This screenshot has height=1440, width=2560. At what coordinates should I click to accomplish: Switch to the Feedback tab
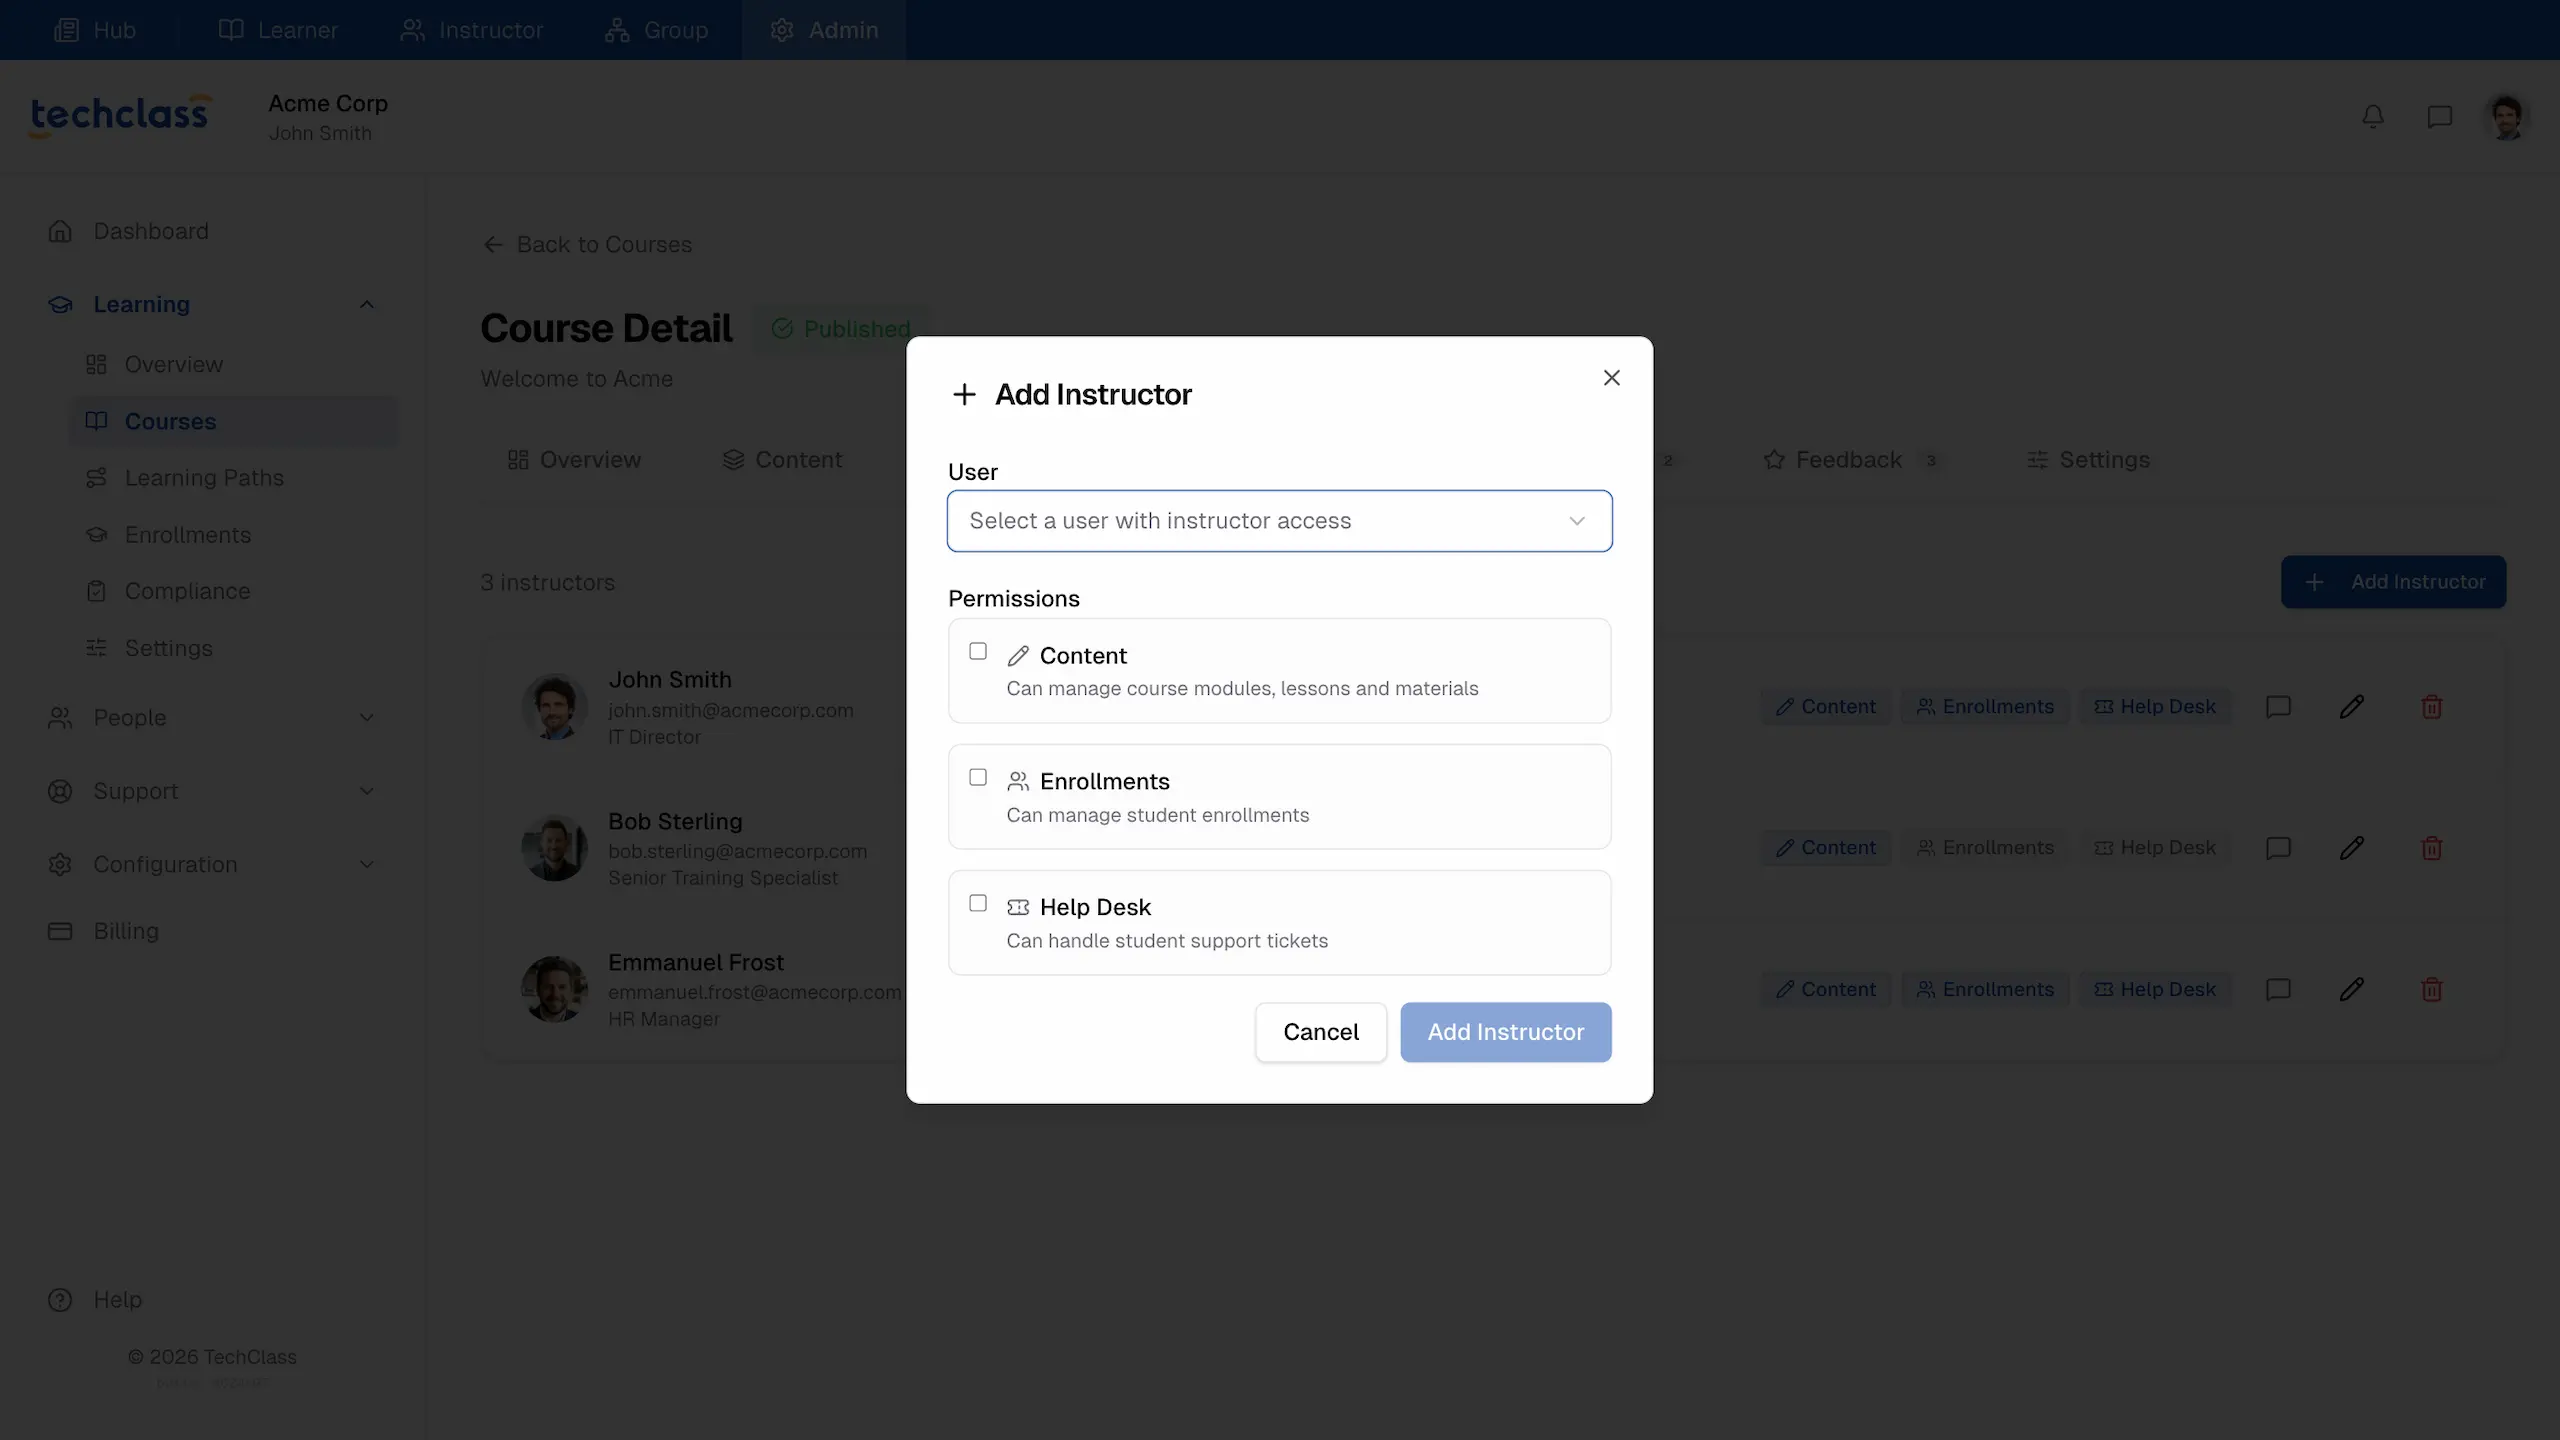point(1847,460)
